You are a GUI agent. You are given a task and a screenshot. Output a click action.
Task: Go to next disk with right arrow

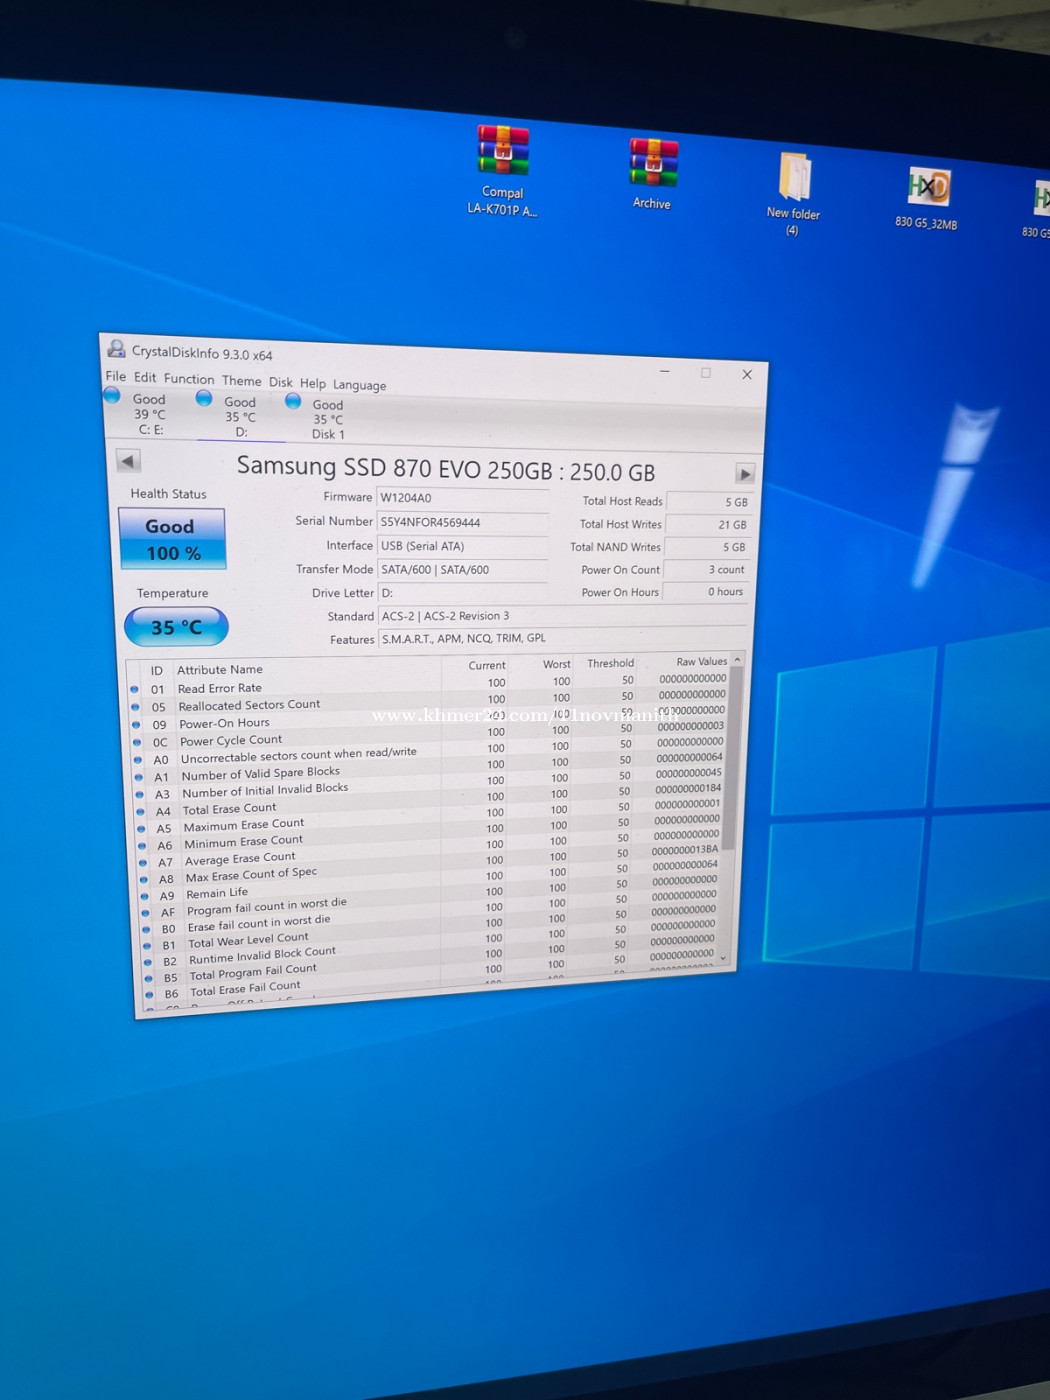[x=744, y=473]
